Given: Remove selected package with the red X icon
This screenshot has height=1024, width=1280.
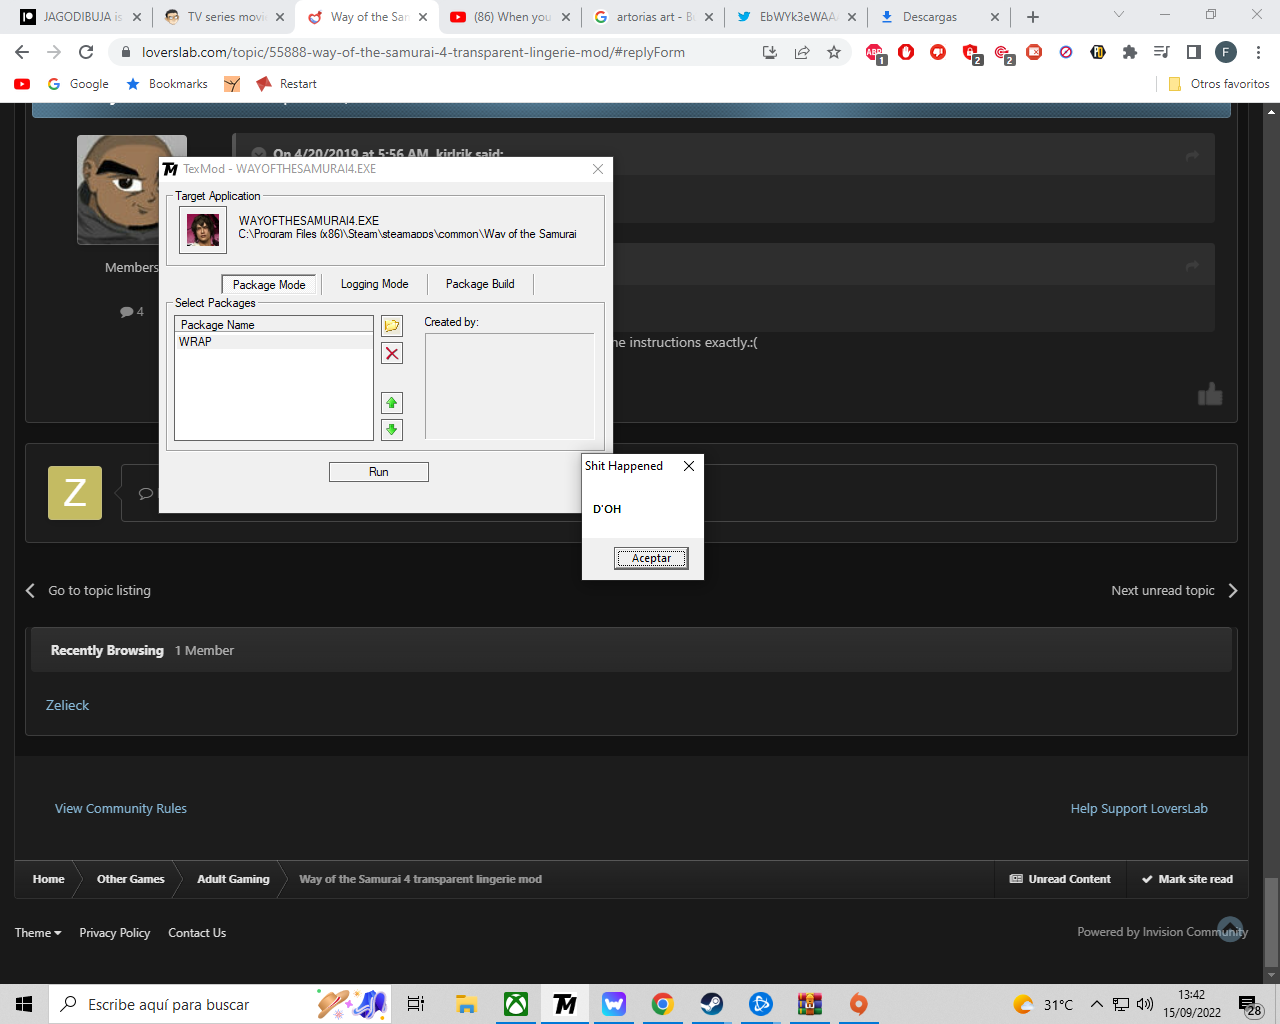Looking at the screenshot, I should [392, 353].
